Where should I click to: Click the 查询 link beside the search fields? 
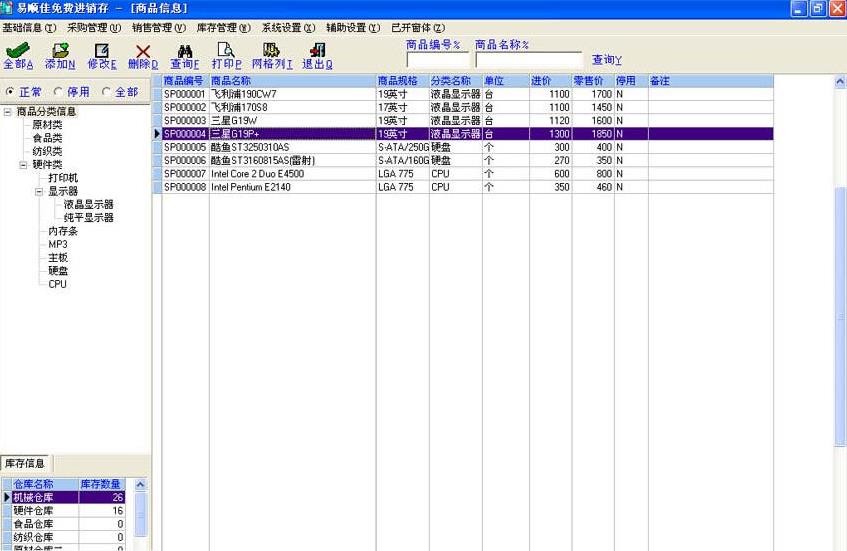(606, 61)
